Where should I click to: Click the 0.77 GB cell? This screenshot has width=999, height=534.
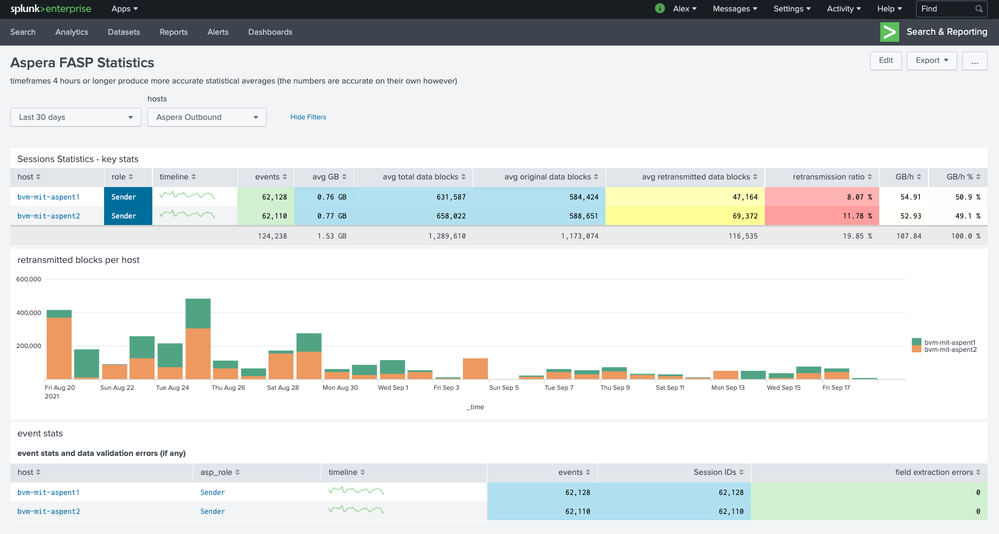coord(324,216)
